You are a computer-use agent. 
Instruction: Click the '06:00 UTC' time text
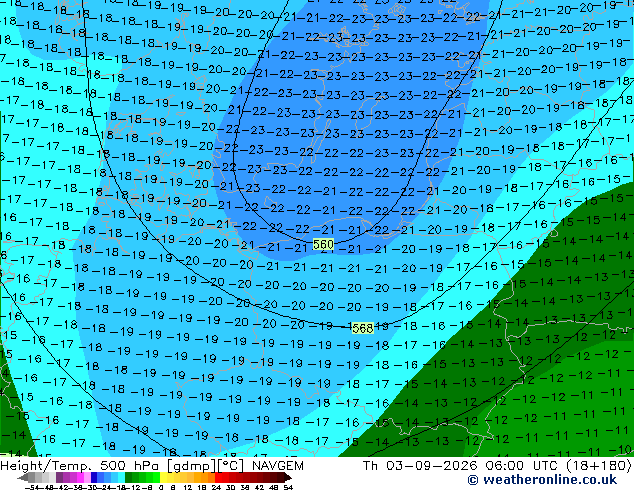[523, 466]
